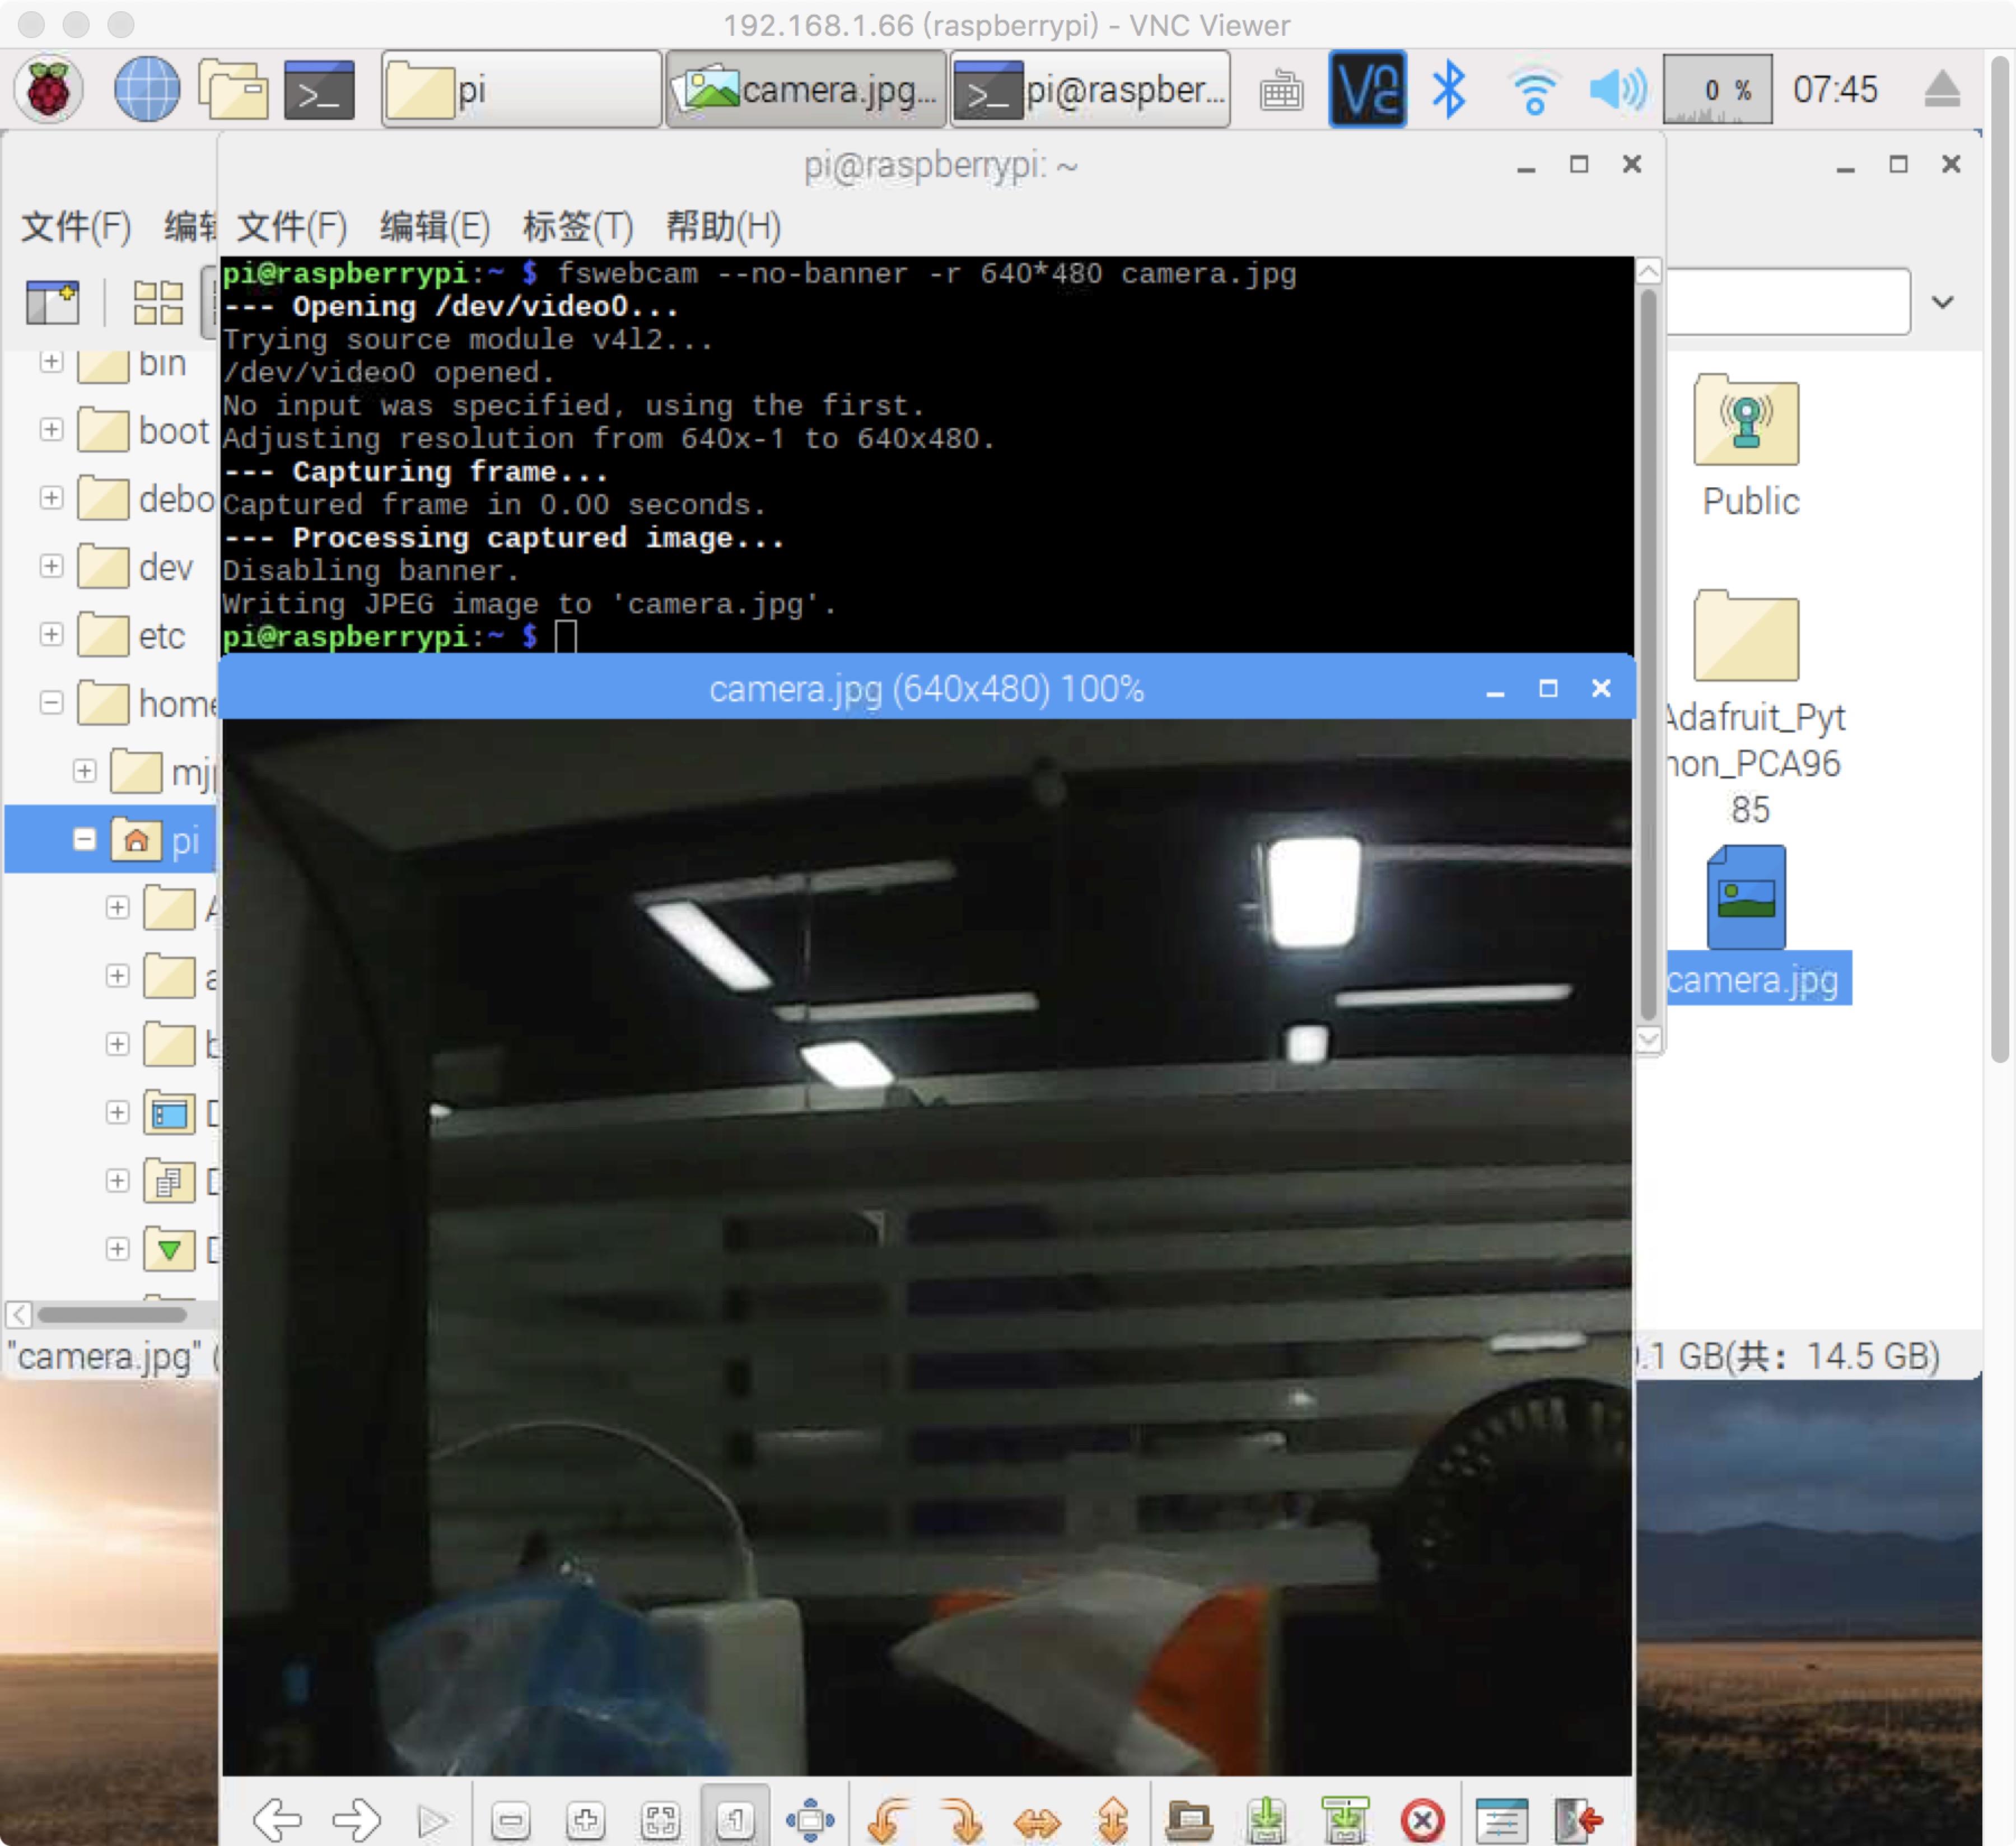
Task: Collapse the home folder tree node
Action: coord(51,702)
